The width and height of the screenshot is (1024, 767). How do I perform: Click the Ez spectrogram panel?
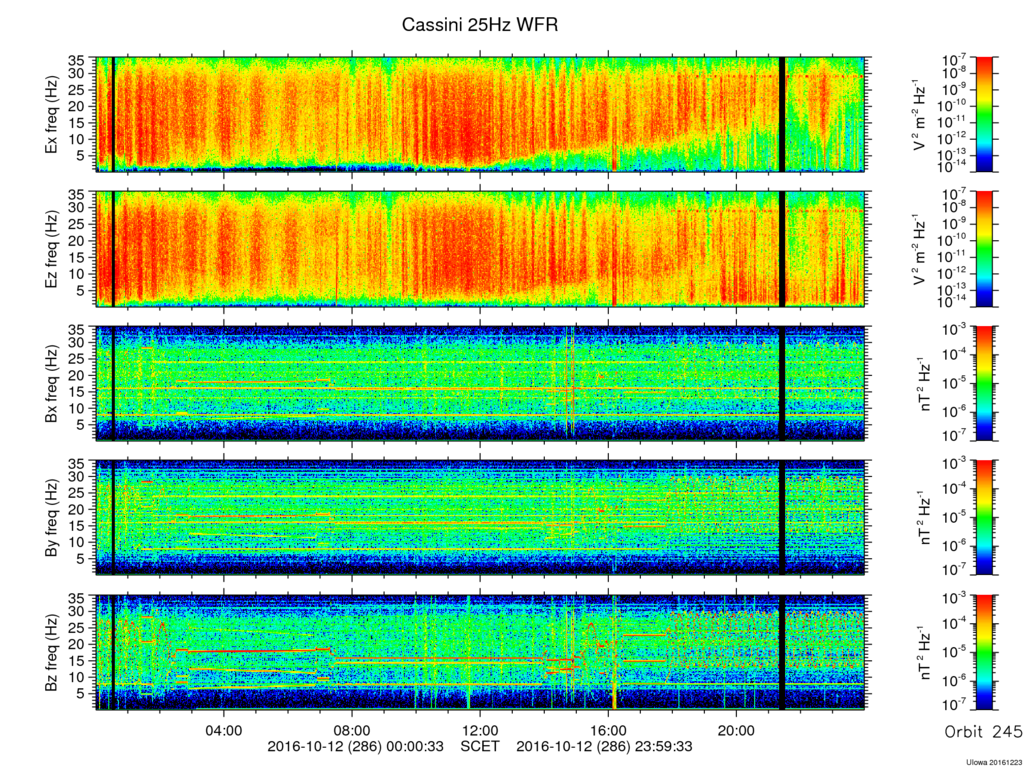tap(481, 249)
